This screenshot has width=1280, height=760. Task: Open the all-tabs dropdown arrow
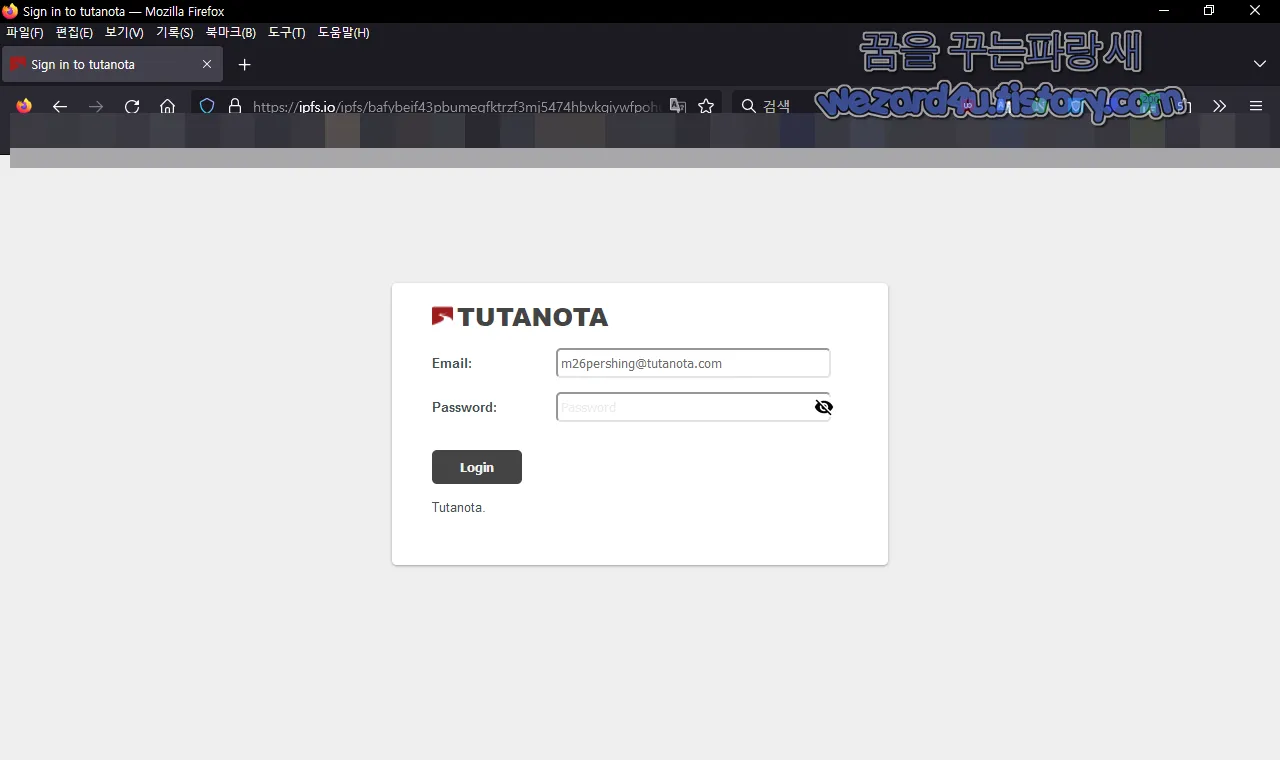(x=1260, y=64)
